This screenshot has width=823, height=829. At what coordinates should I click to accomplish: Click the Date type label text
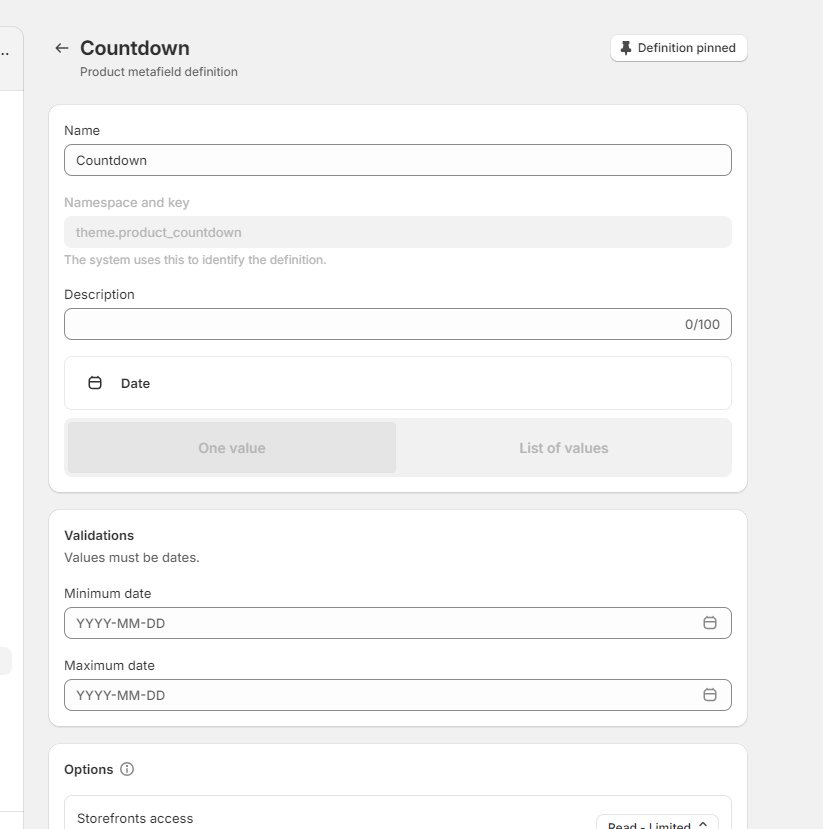[x=135, y=383]
